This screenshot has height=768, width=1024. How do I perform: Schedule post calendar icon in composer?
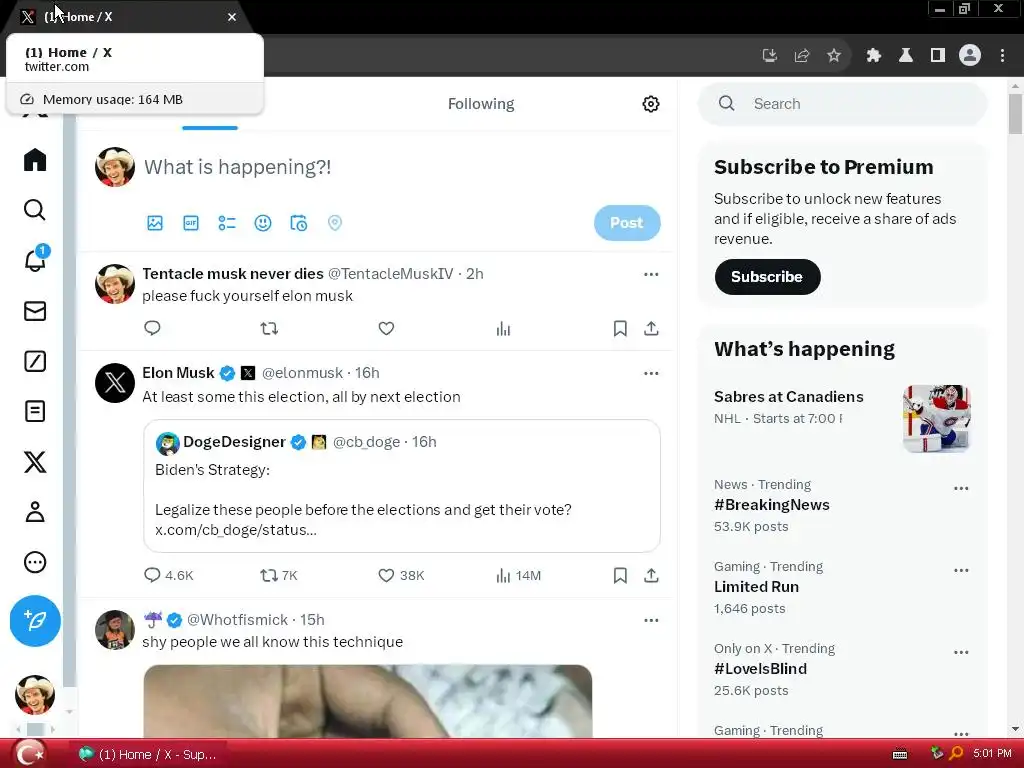point(298,223)
